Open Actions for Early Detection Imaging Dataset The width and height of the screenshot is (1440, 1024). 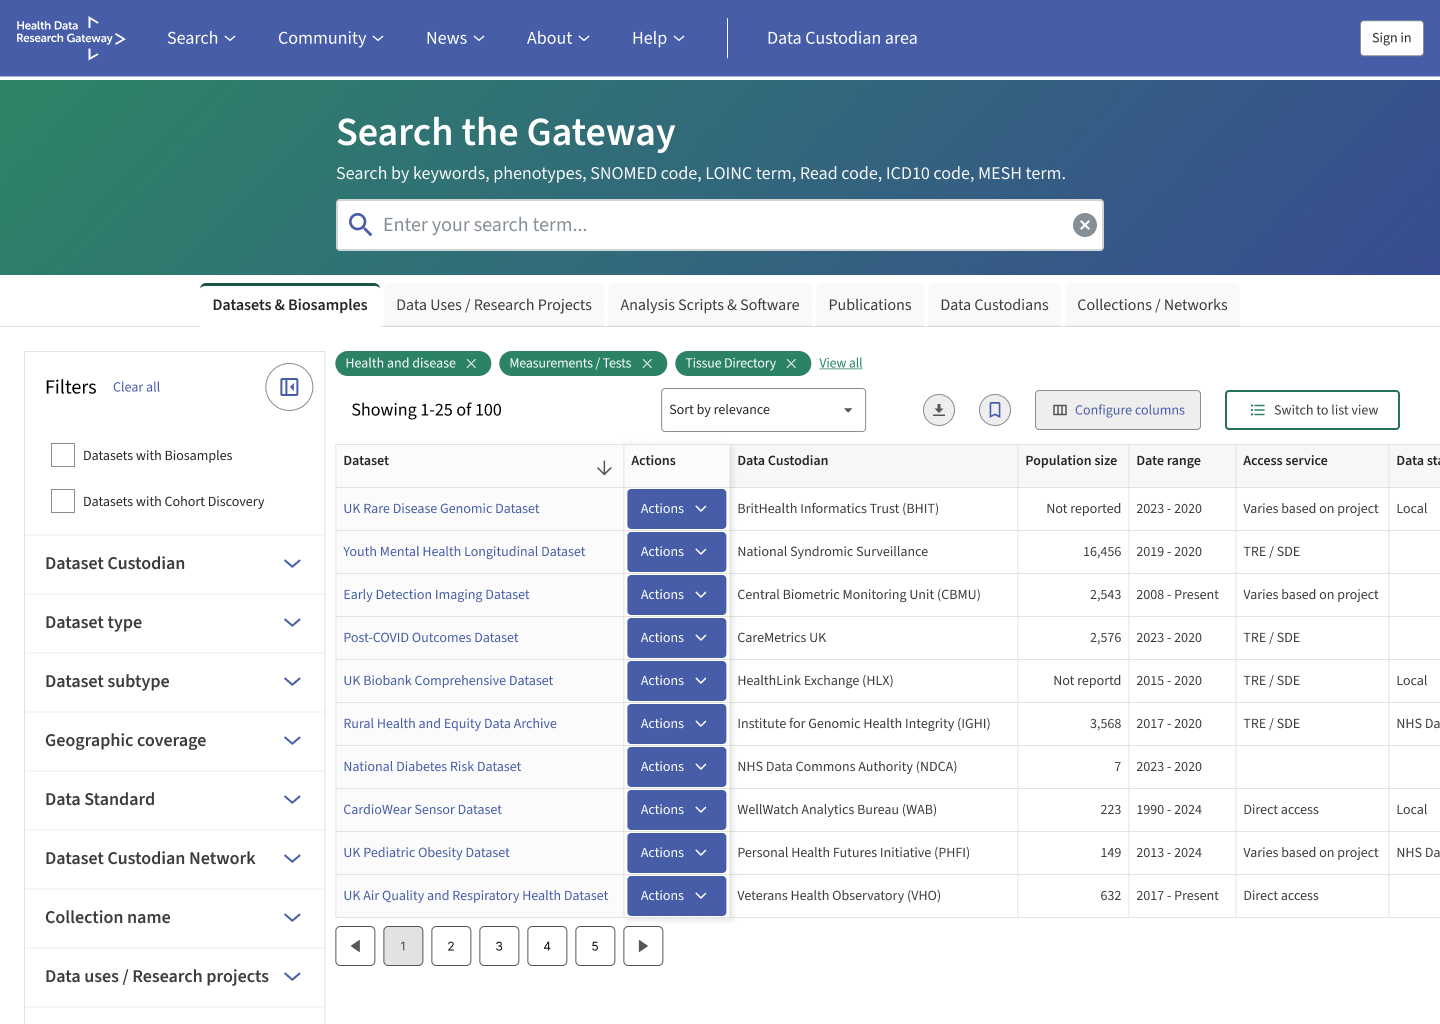[676, 595]
